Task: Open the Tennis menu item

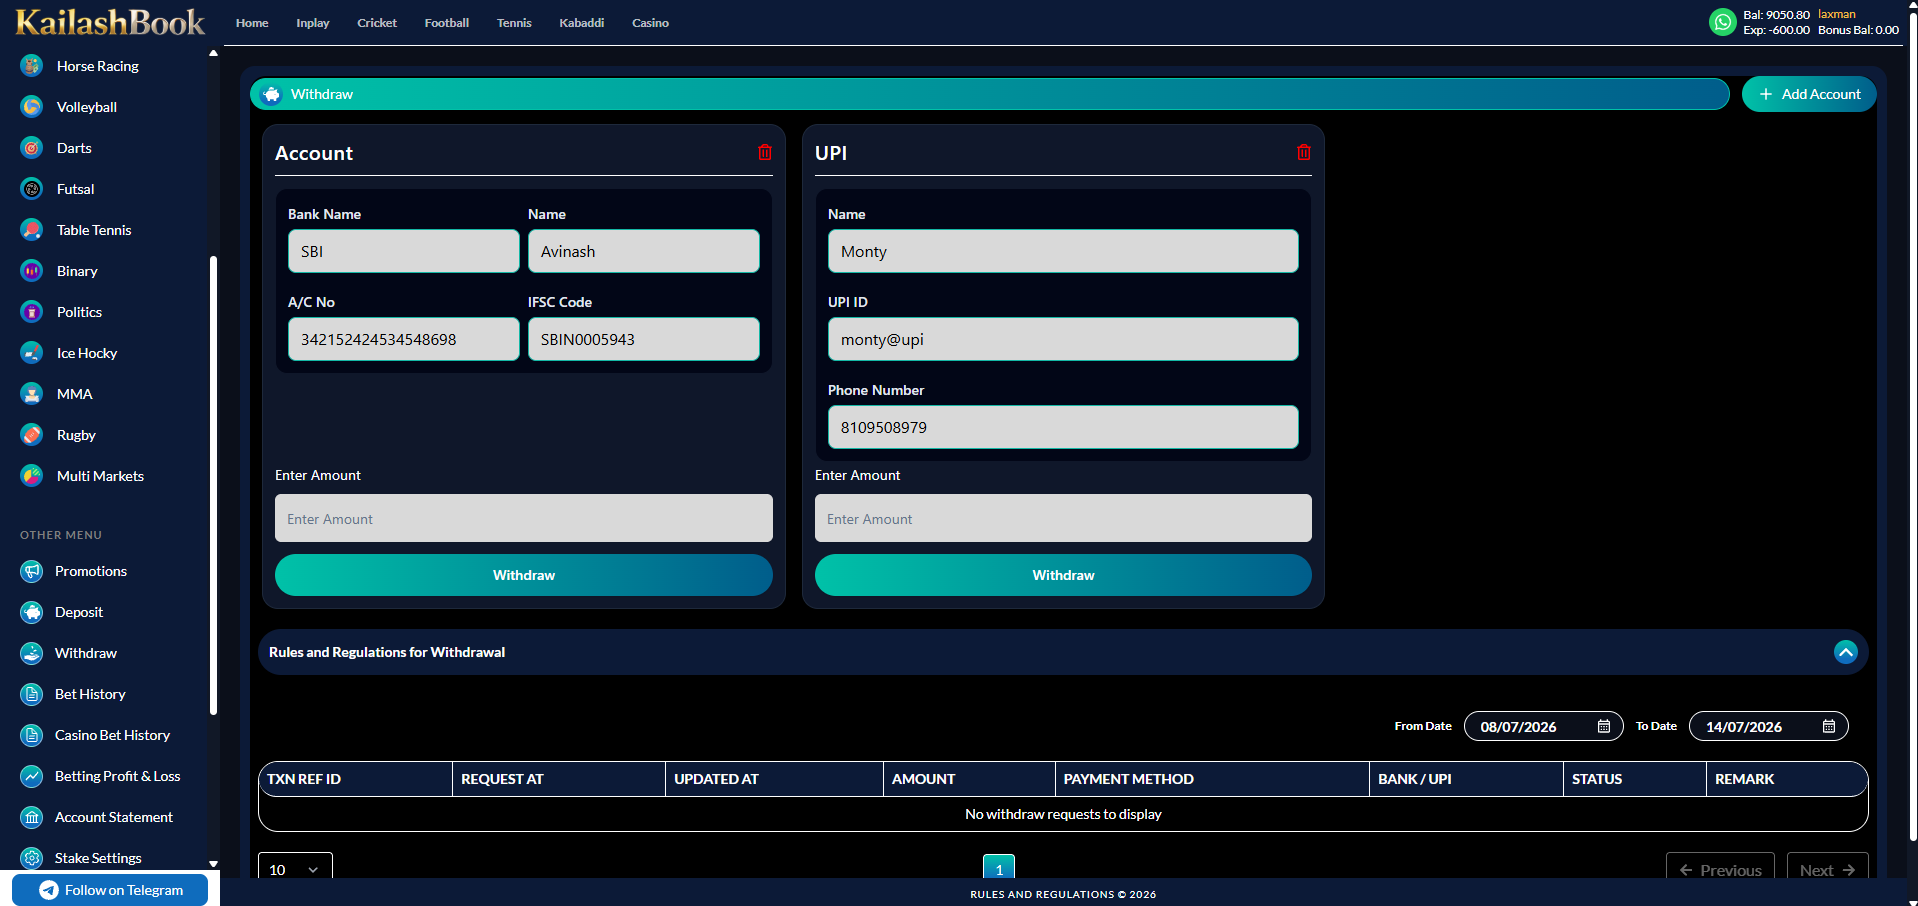Action: [x=514, y=23]
